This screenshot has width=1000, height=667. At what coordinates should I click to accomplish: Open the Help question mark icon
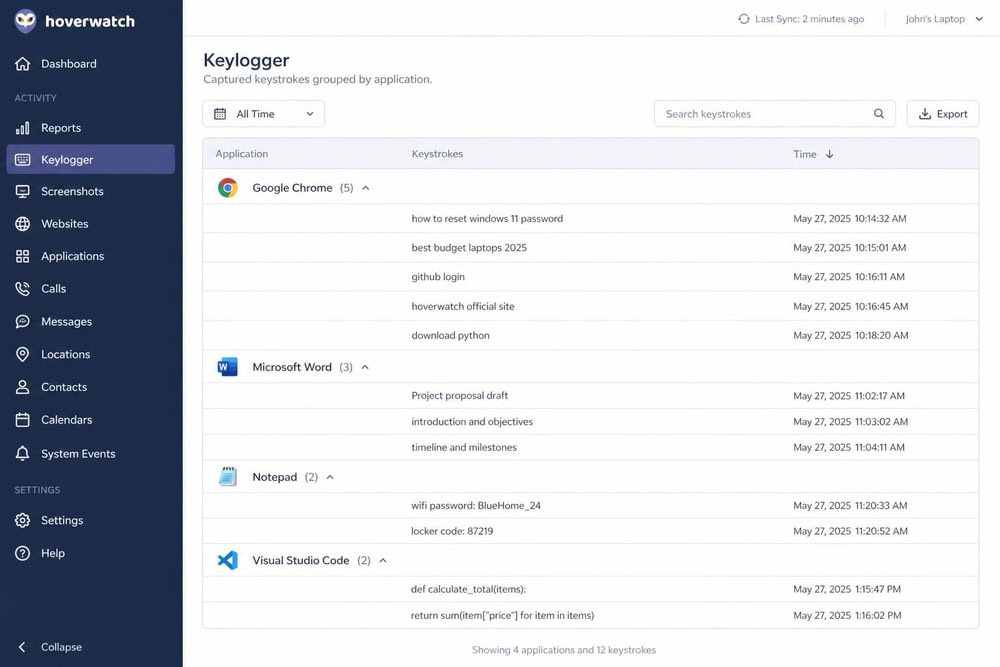coord(22,553)
